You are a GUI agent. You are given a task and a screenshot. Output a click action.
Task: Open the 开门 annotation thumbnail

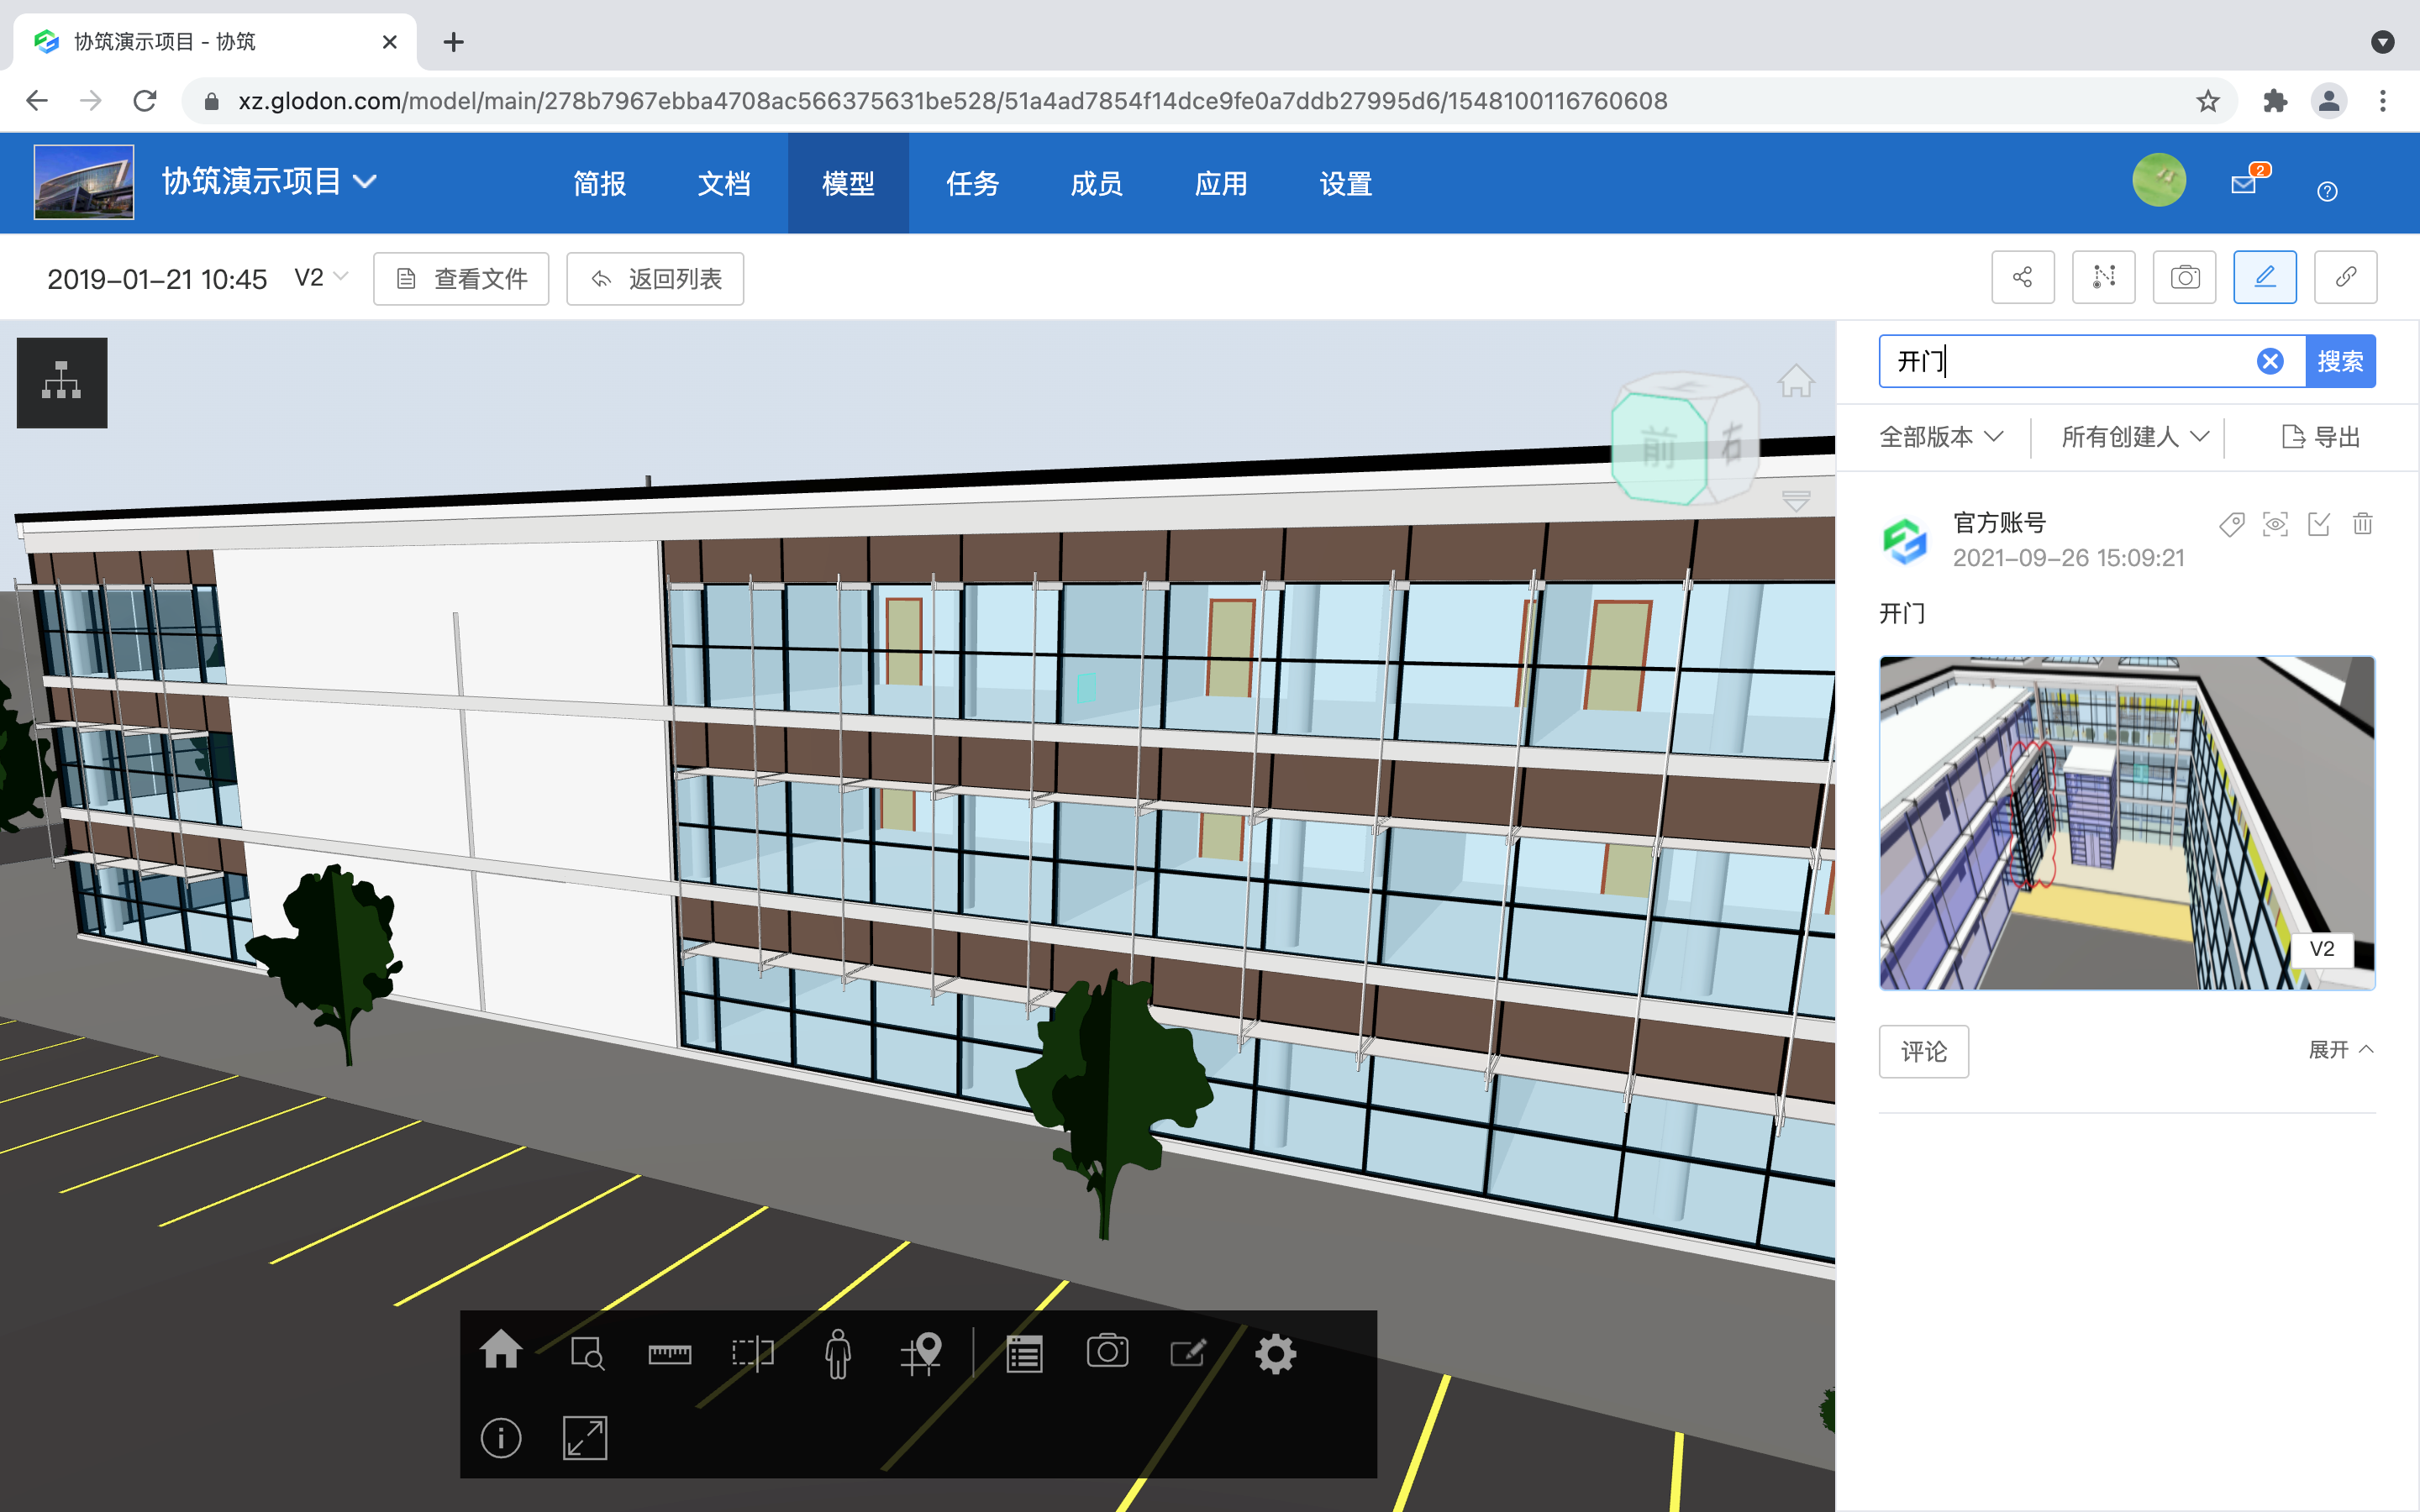(x=2126, y=822)
